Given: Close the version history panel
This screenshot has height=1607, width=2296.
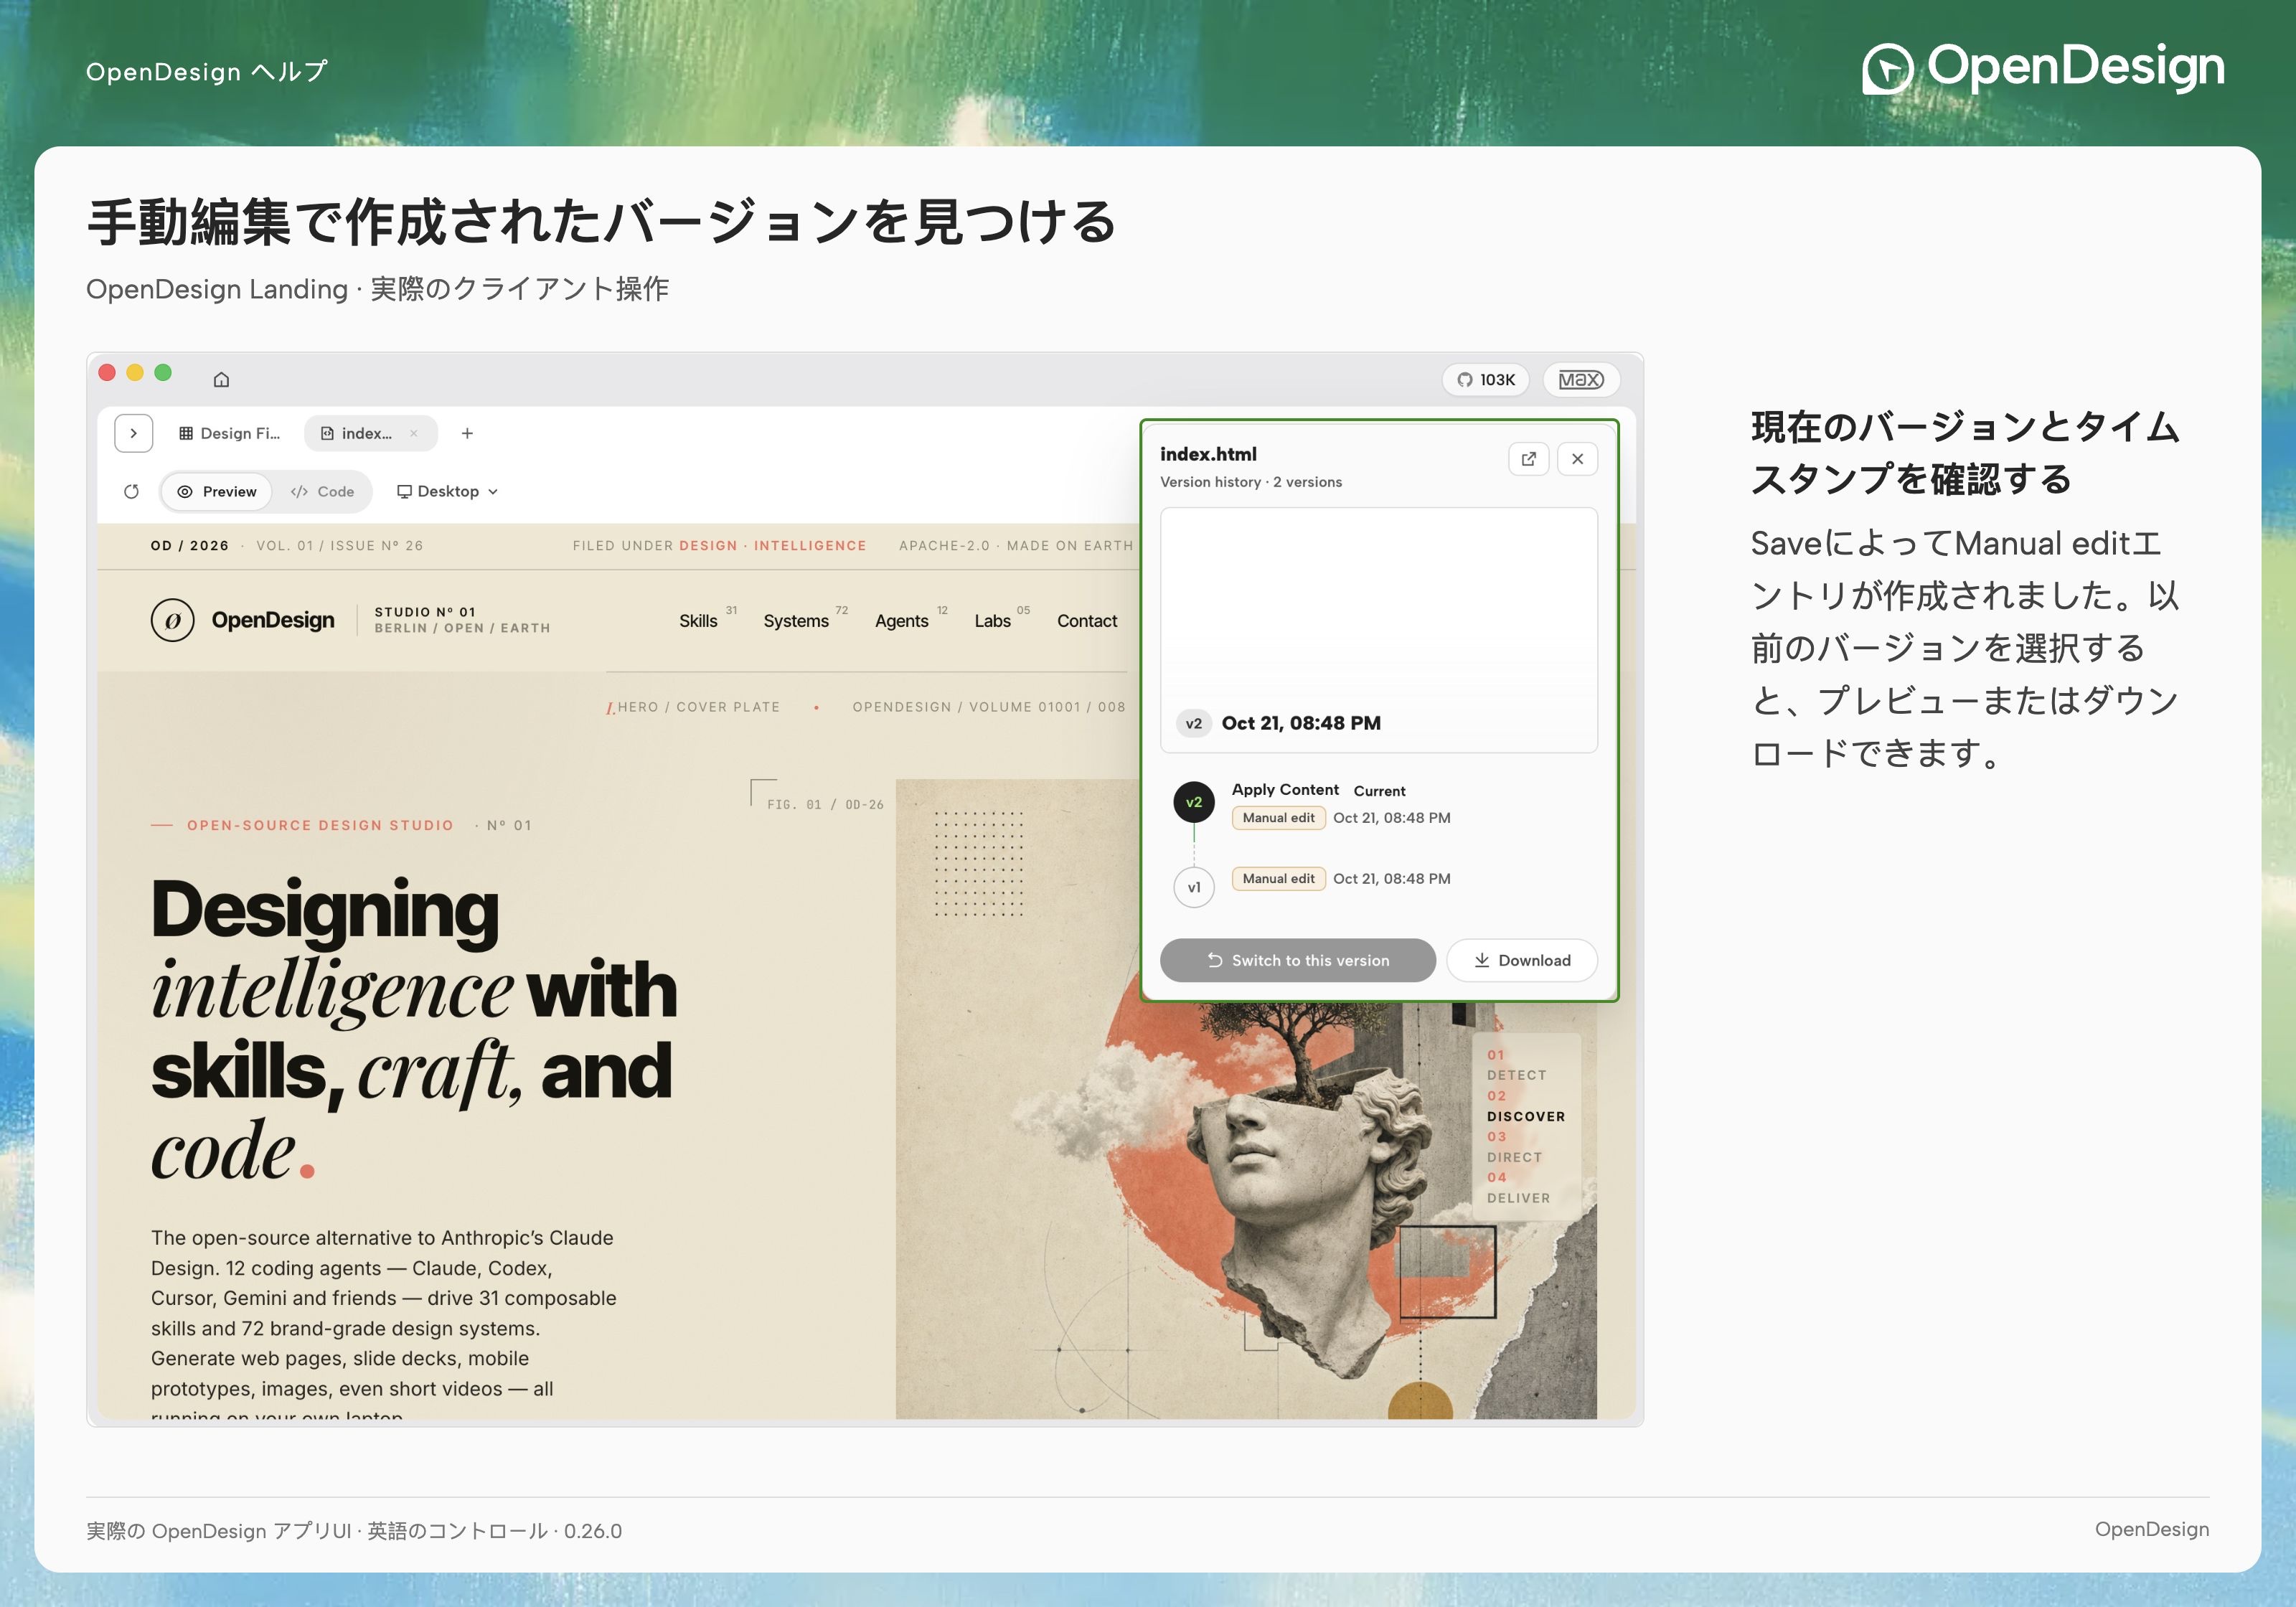Looking at the screenshot, I should point(1577,459).
